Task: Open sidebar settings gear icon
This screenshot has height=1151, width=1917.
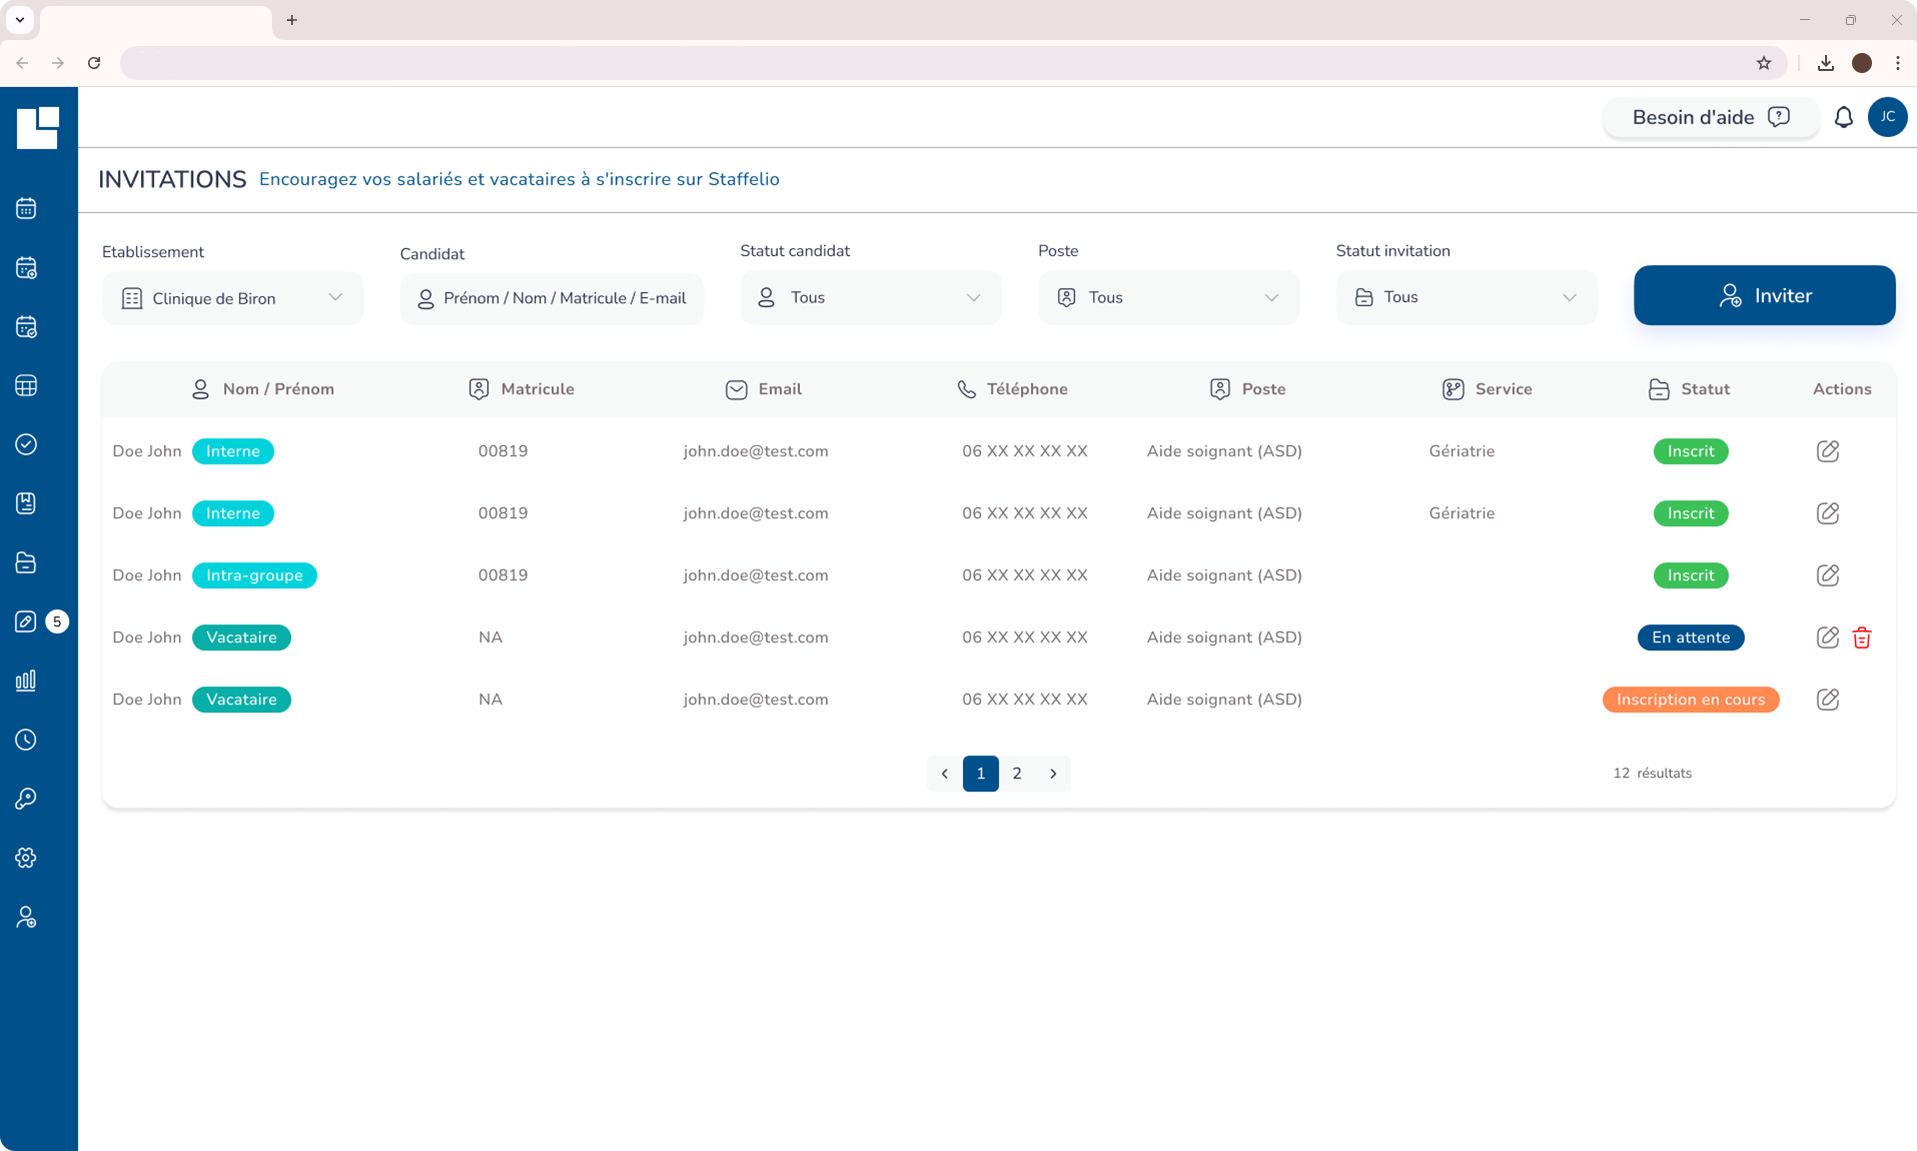Action: (x=26, y=858)
